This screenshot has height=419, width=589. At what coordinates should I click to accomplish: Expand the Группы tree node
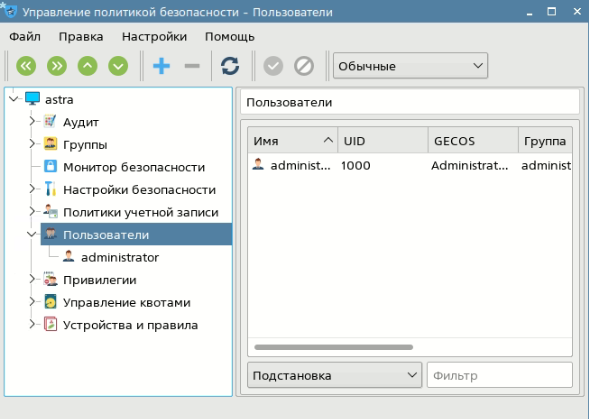coord(32,144)
